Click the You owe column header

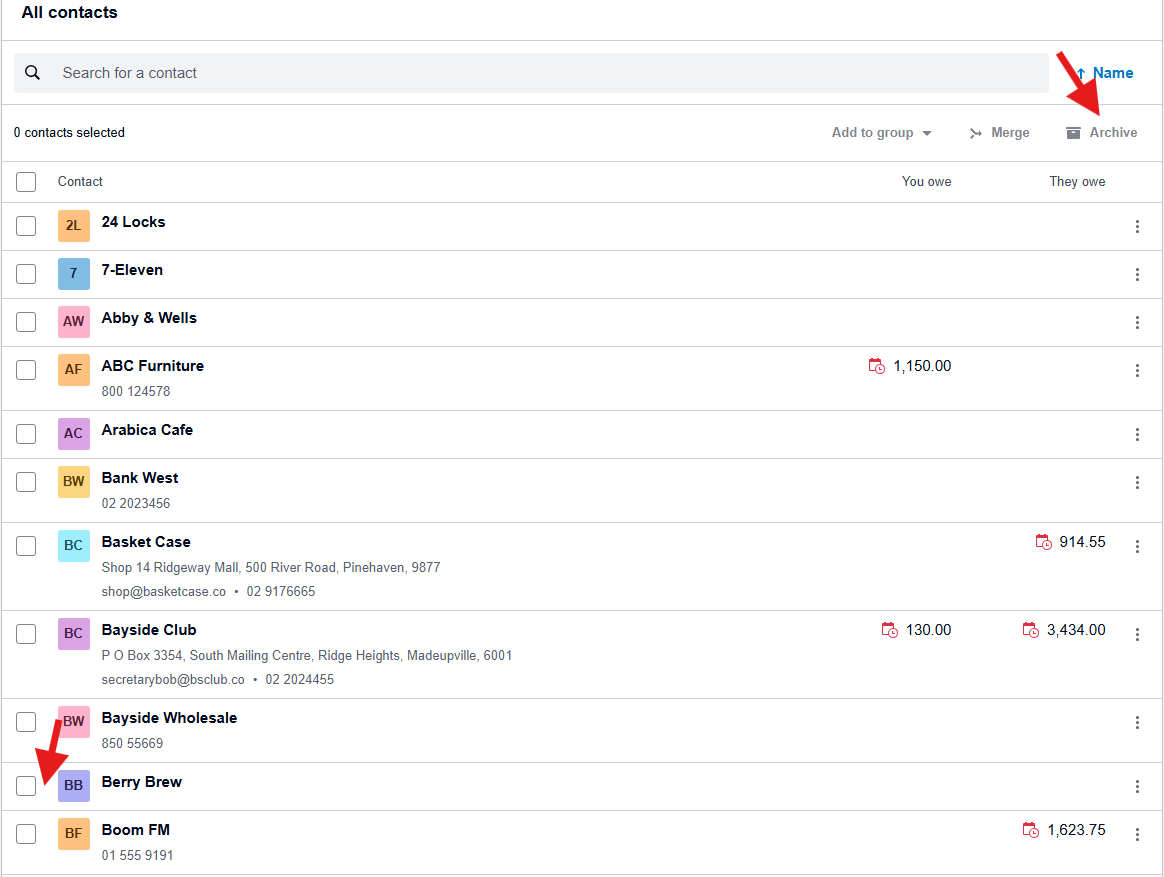[x=926, y=182]
